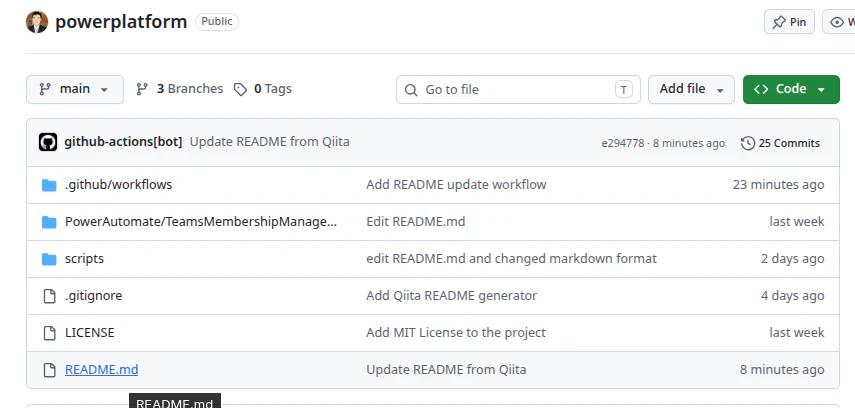The height and width of the screenshot is (408, 855).
Task: Open the powerplatform repository name link
Action: pos(121,22)
